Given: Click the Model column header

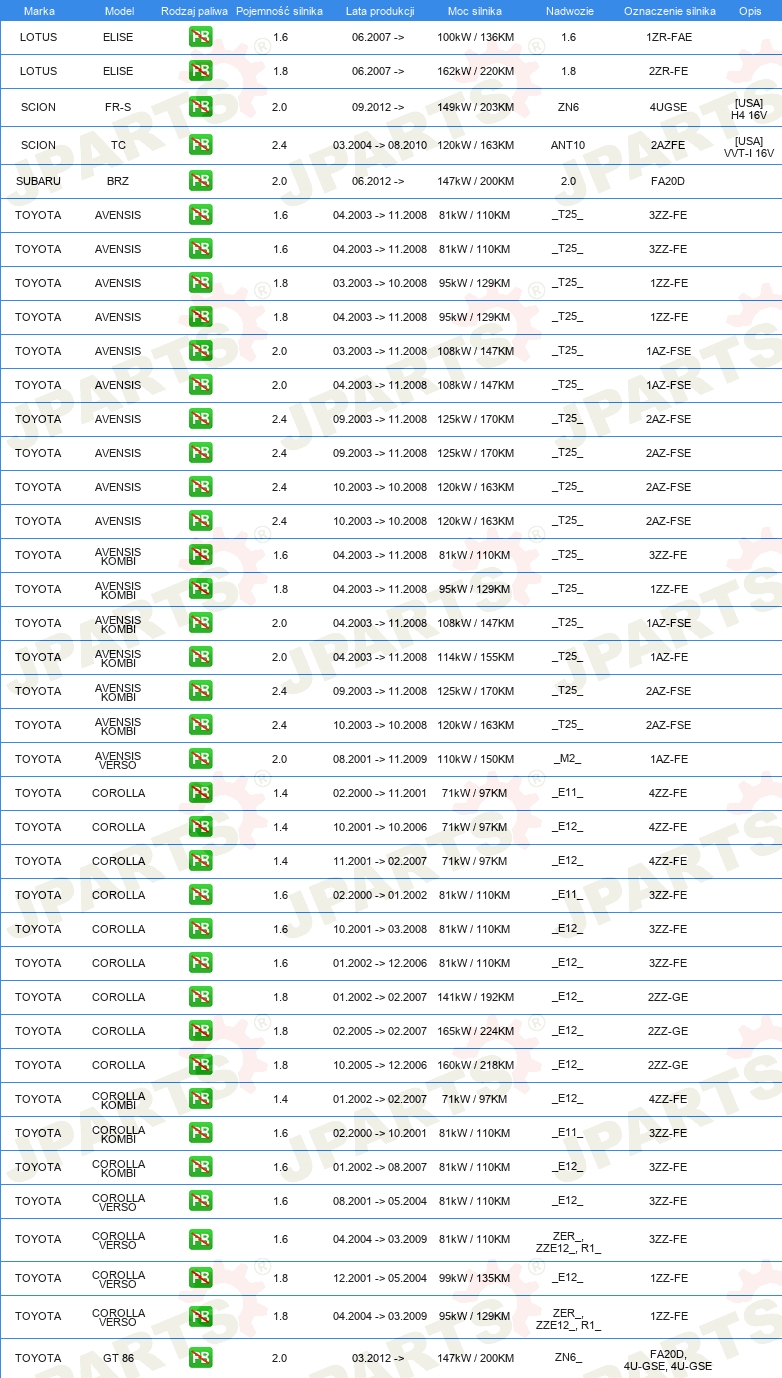Looking at the screenshot, I should click(119, 11).
